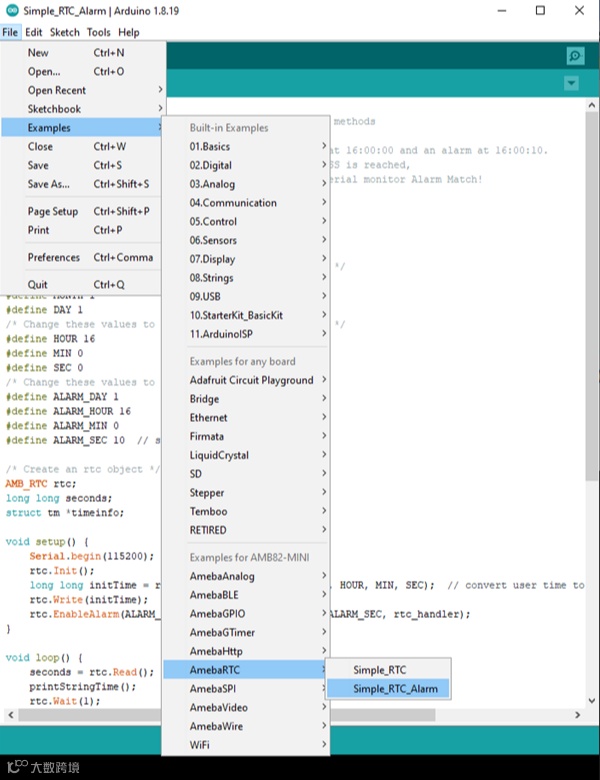Expand the Temboo examples
Screen dimensions: 600x780
coord(246,511)
